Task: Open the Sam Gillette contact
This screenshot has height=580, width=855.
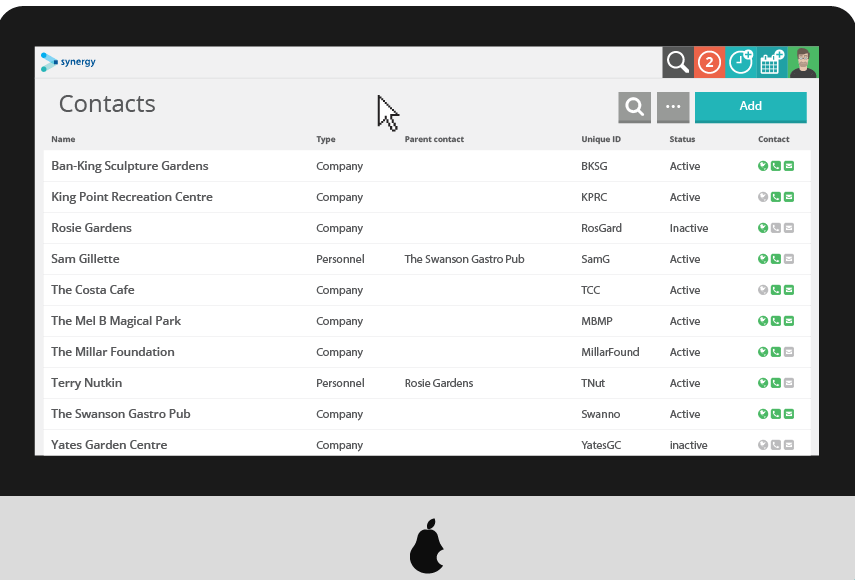Action: pos(85,259)
